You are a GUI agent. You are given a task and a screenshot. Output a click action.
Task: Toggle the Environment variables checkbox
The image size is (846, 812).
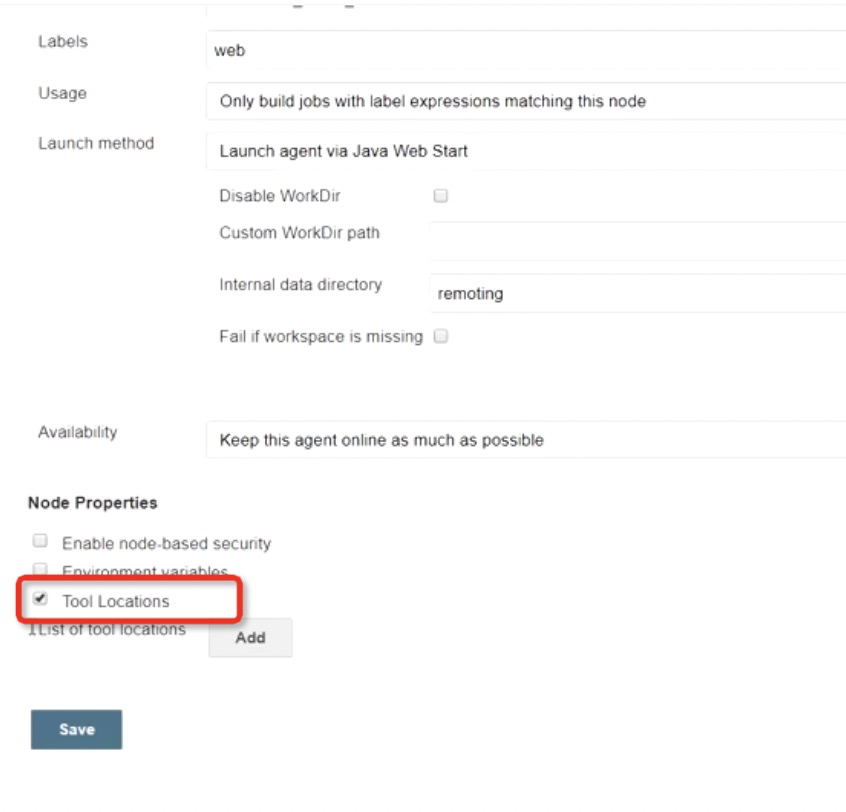(x=41, y=569)
